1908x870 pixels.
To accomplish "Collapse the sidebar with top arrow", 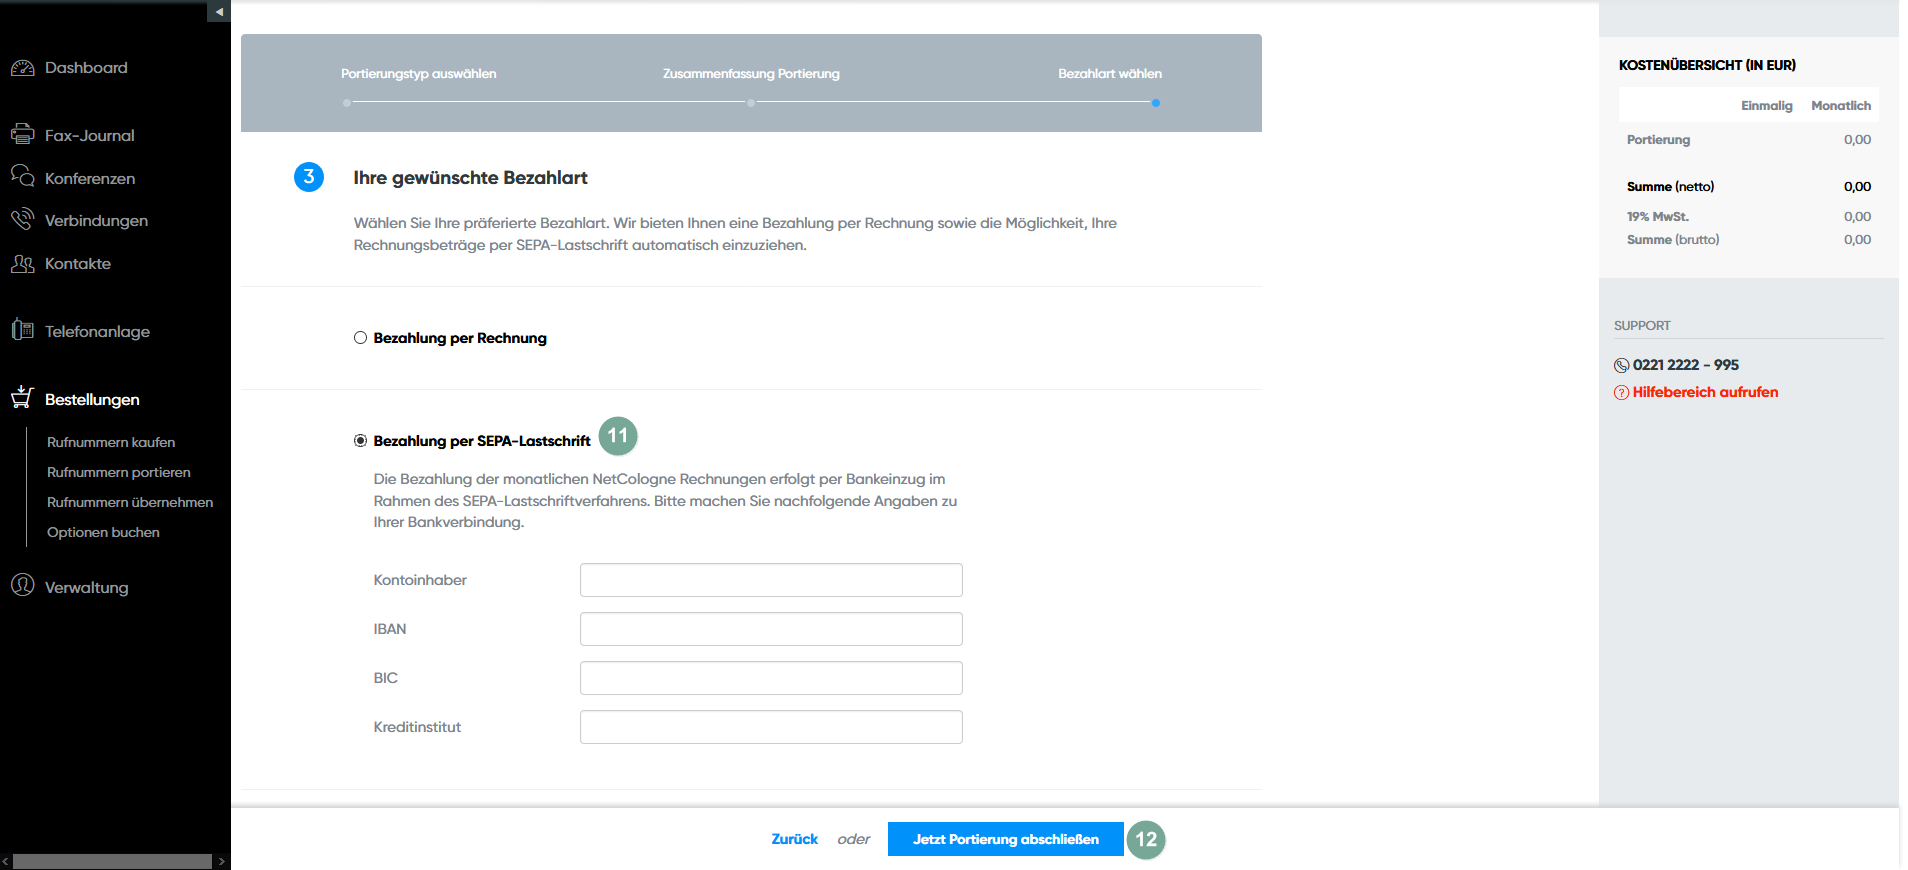I will [219, 12].
